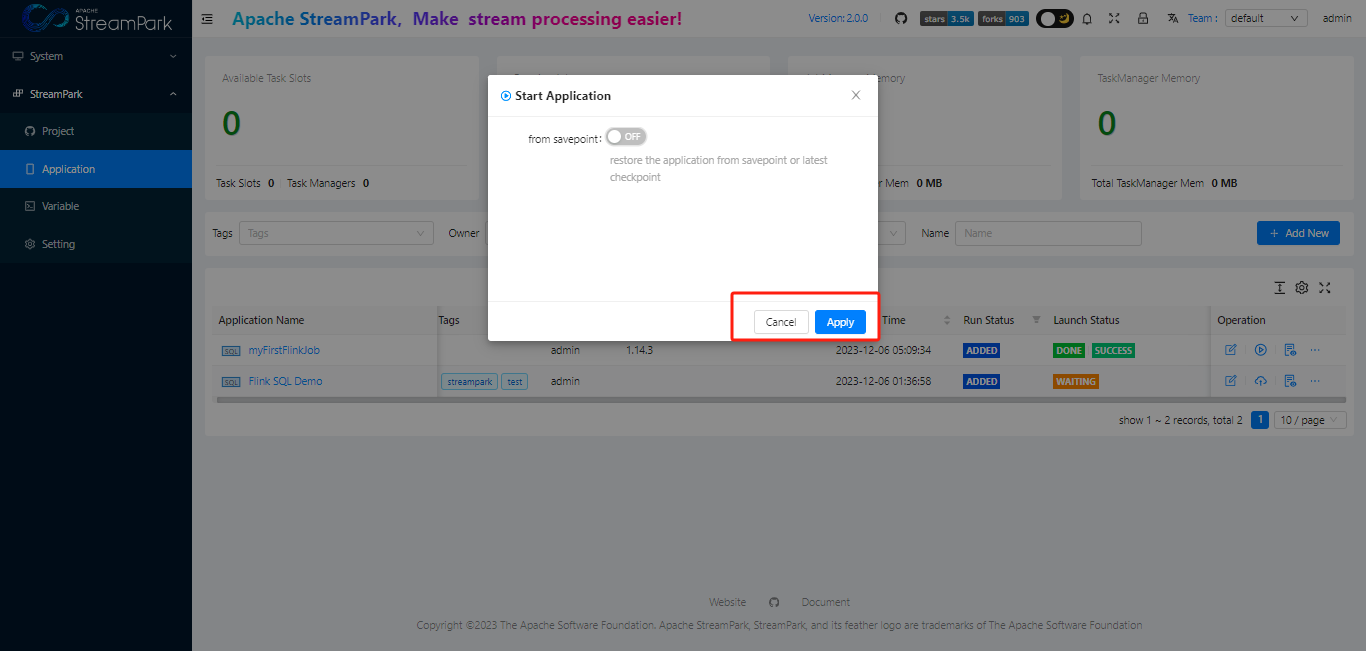Edit the Flink SQL Demo application
The width and height of the screenshot is (1366, 651).
point(1231,381)
